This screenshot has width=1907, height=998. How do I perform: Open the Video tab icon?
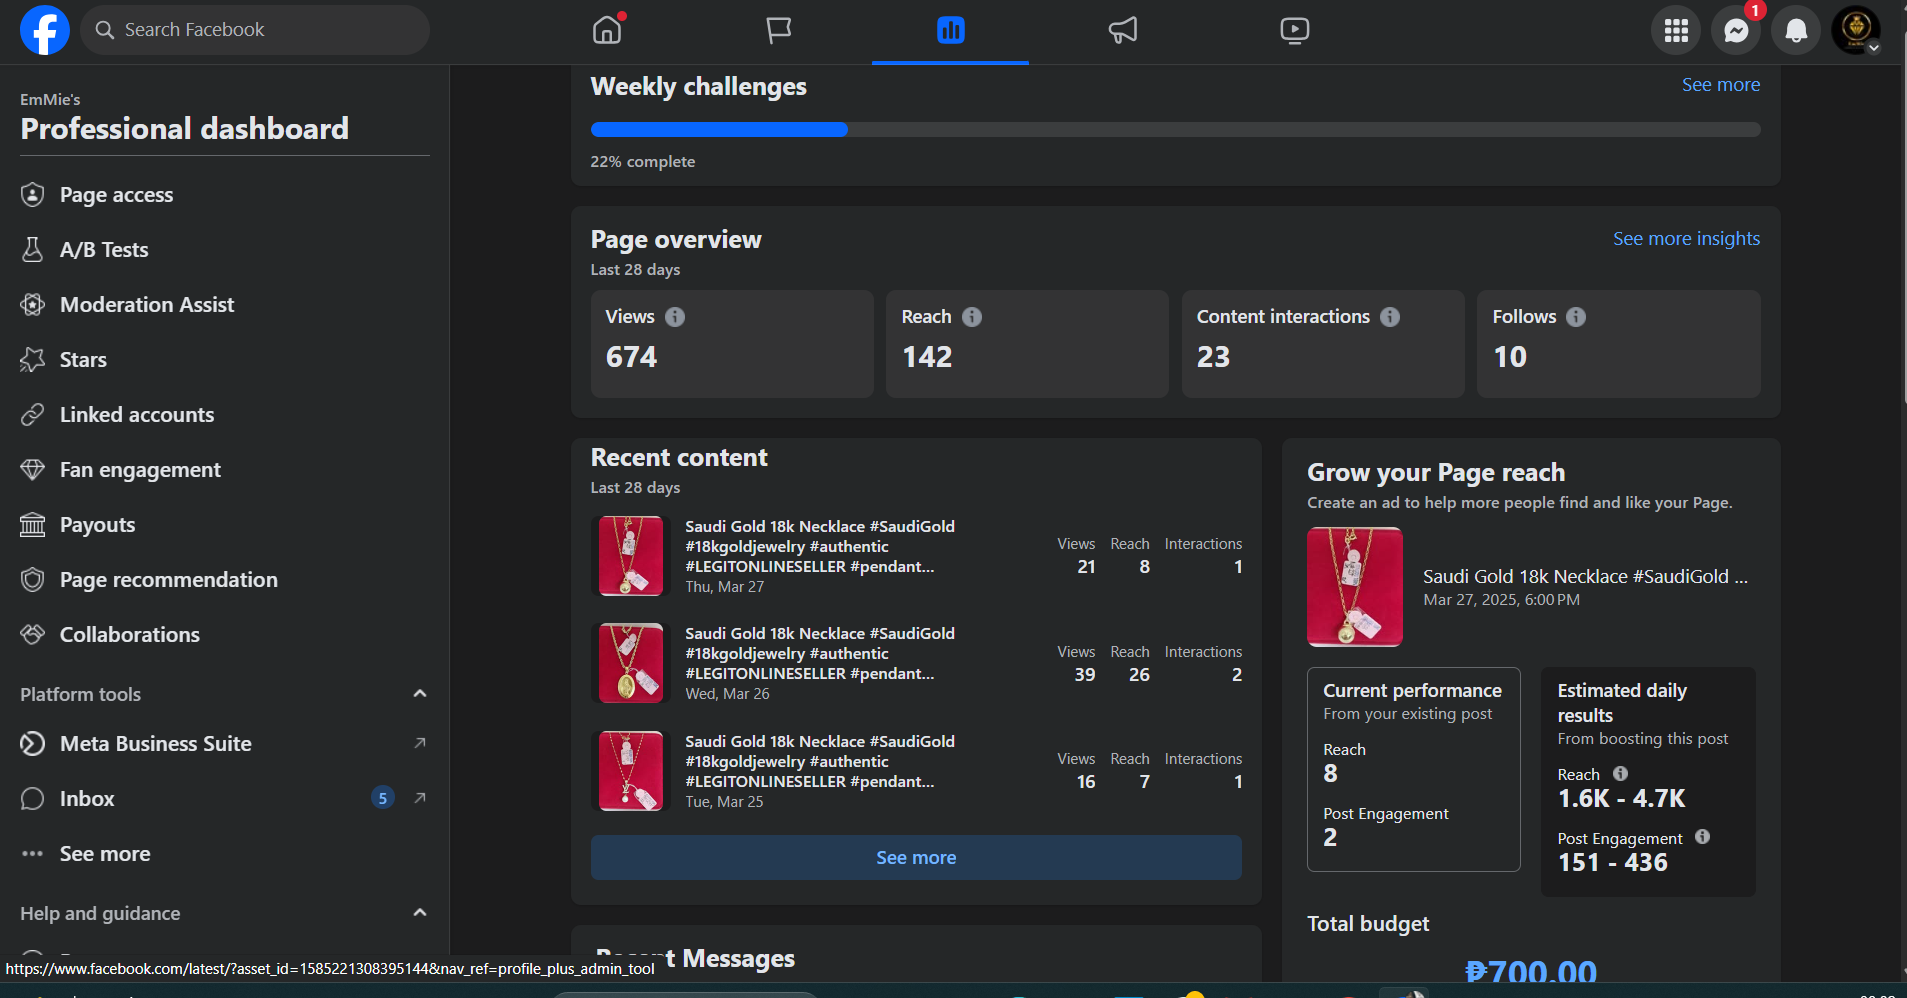(x=1294, y=30)
